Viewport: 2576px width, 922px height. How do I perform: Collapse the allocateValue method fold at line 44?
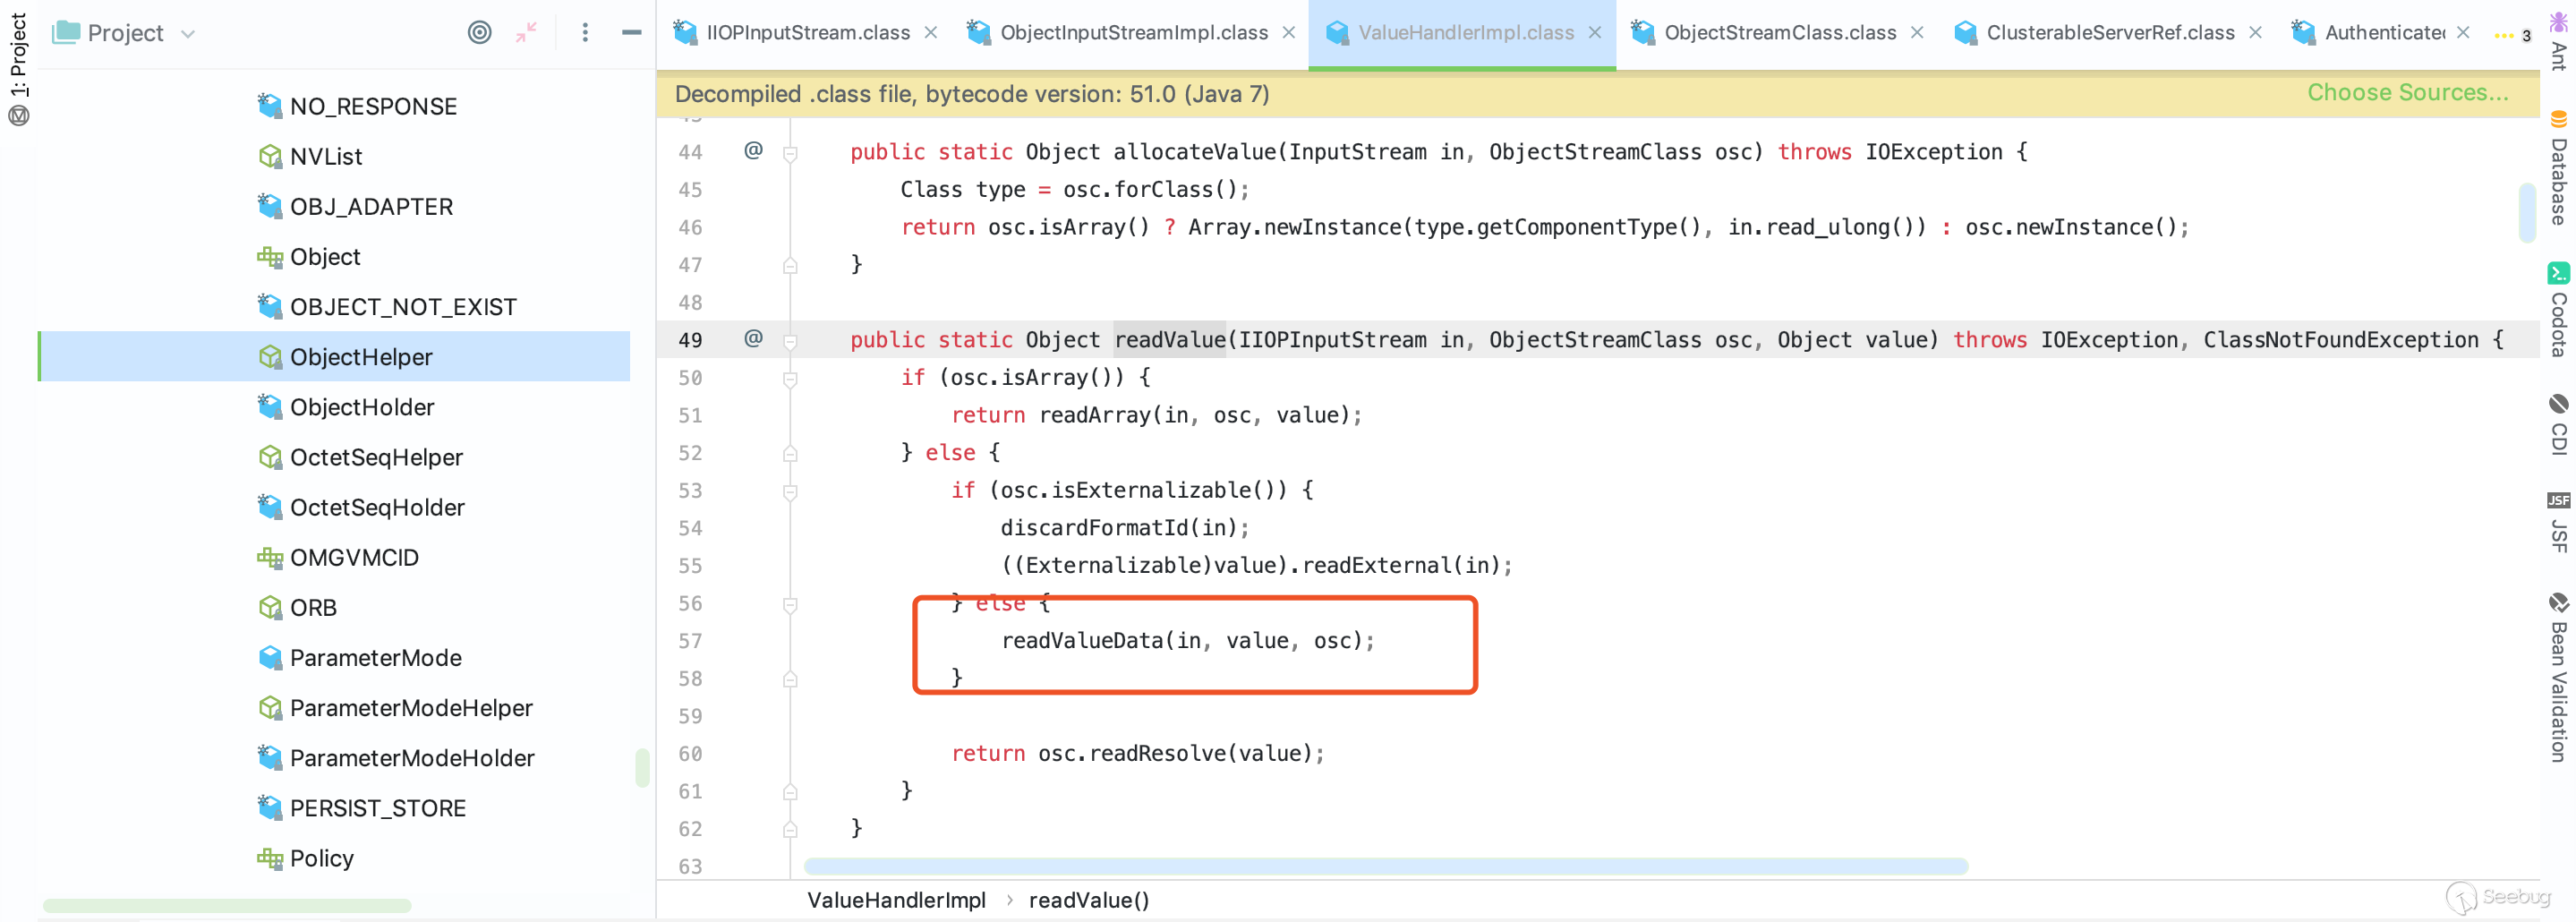[x=790, y=153]
